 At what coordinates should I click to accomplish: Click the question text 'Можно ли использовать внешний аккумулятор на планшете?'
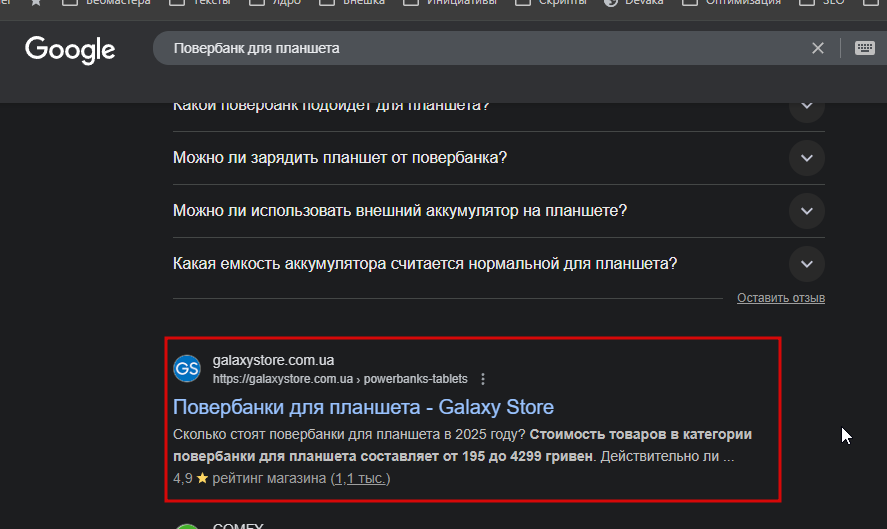400,210
